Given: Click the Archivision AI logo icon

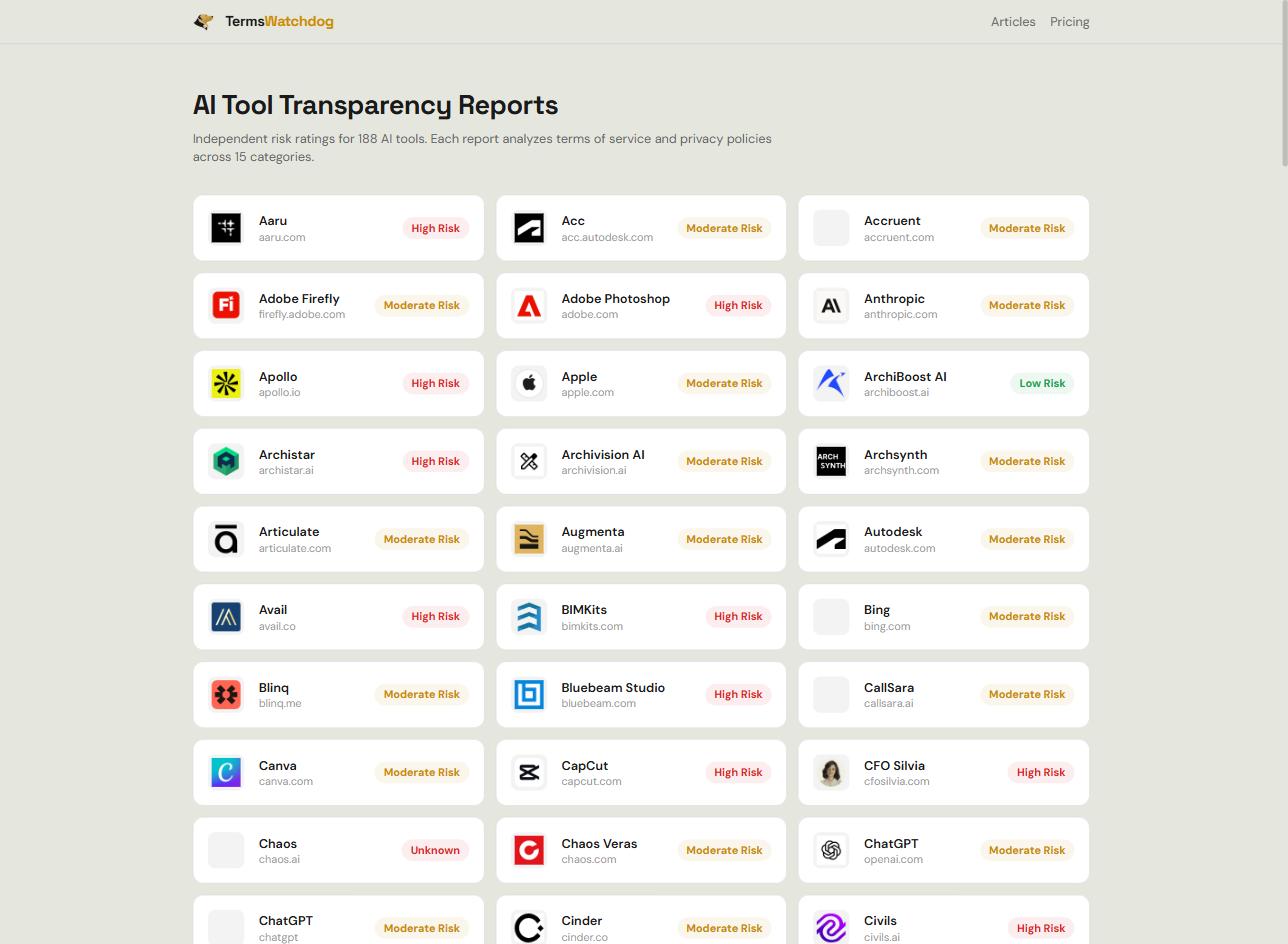Looking at the screenshot, I should coord(529,461).
